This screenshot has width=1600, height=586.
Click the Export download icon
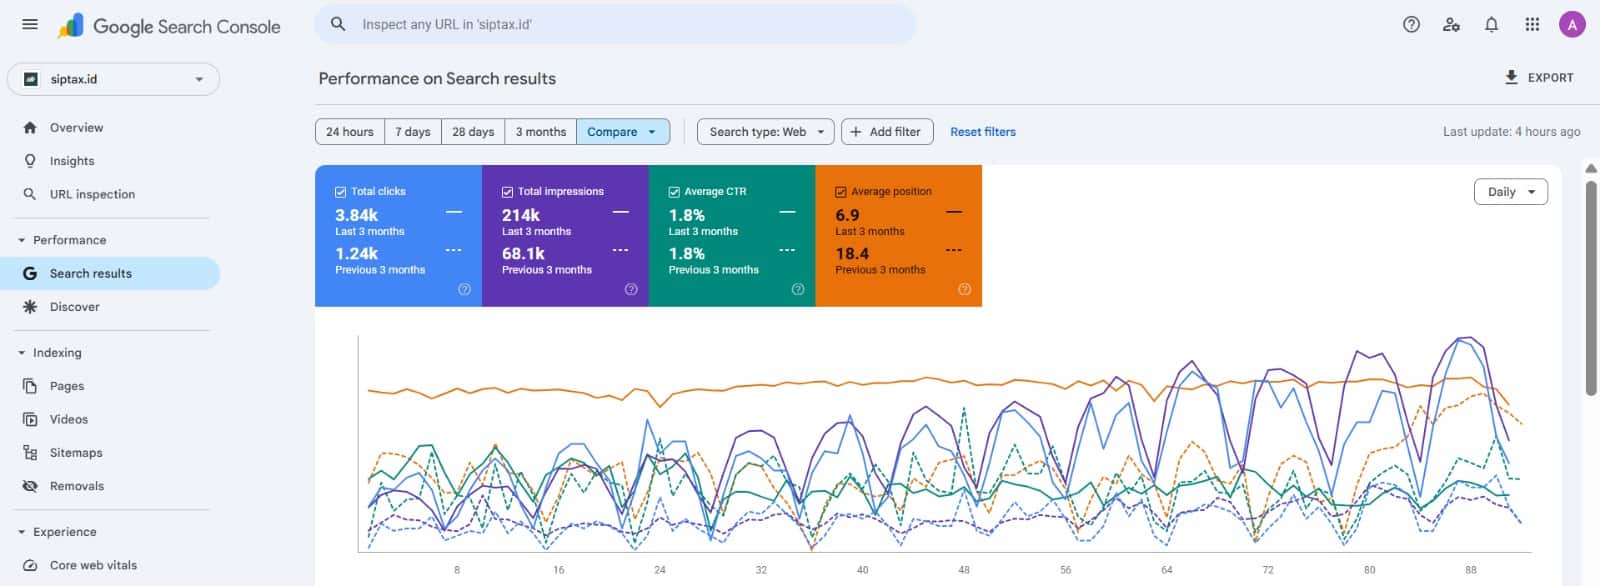[1511, 77]
